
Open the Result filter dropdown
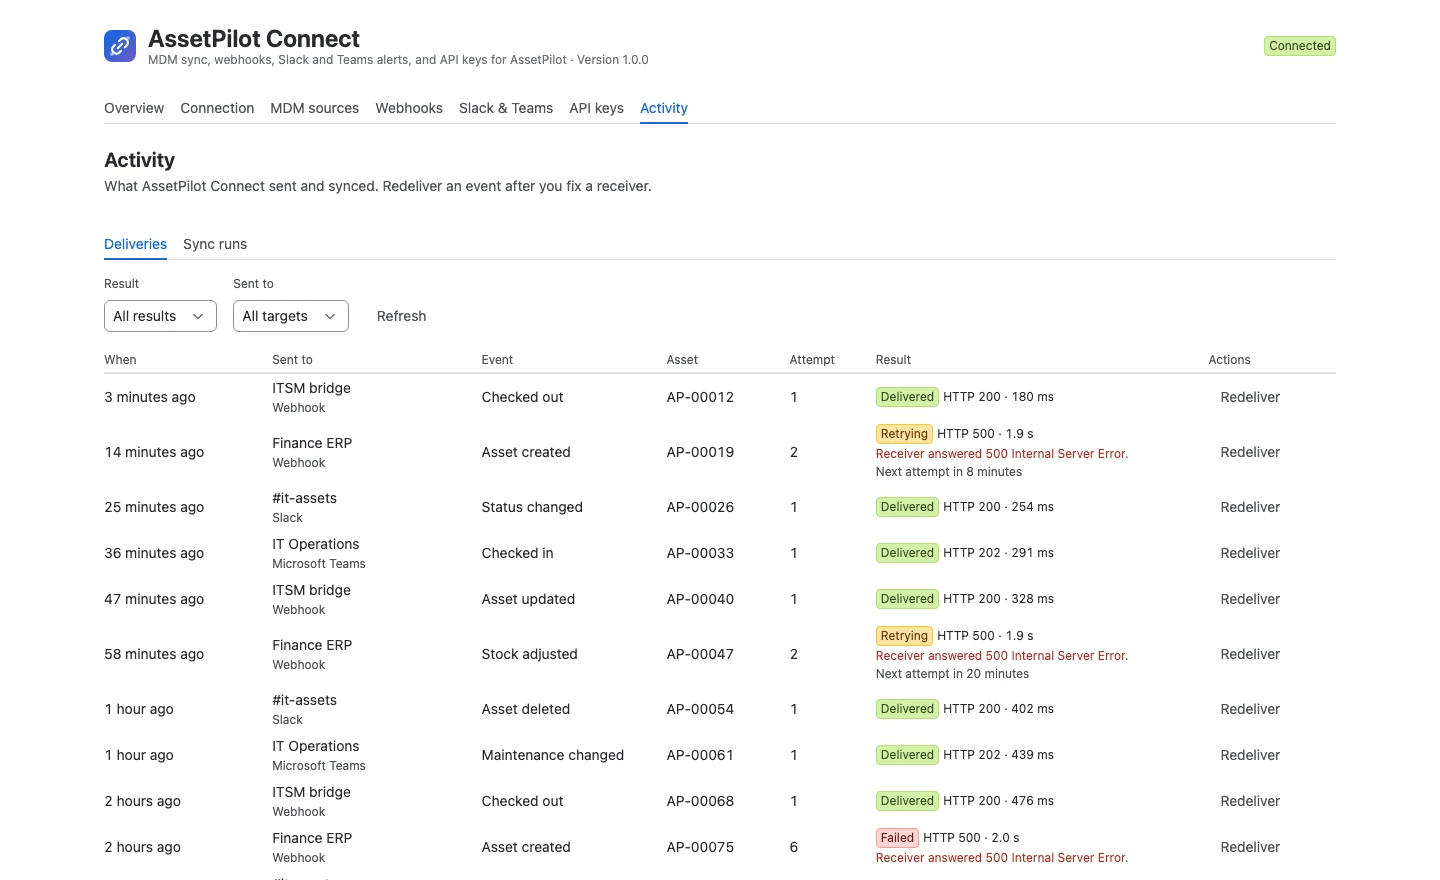point(160,316)
